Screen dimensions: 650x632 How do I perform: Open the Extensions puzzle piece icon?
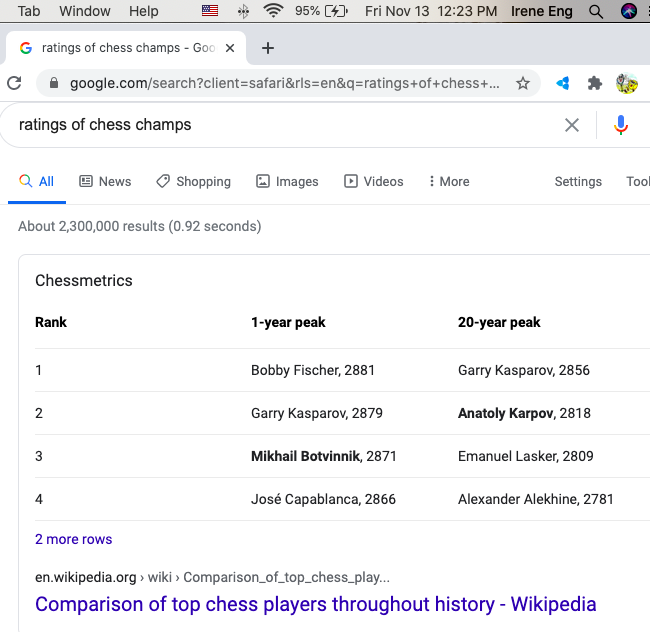point(595,84)
